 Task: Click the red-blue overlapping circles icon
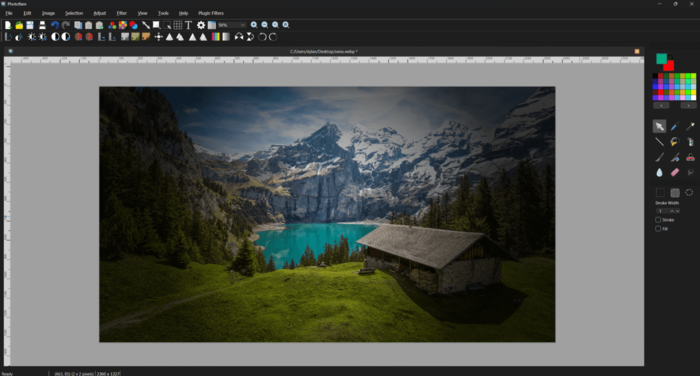tap(133, 25)
